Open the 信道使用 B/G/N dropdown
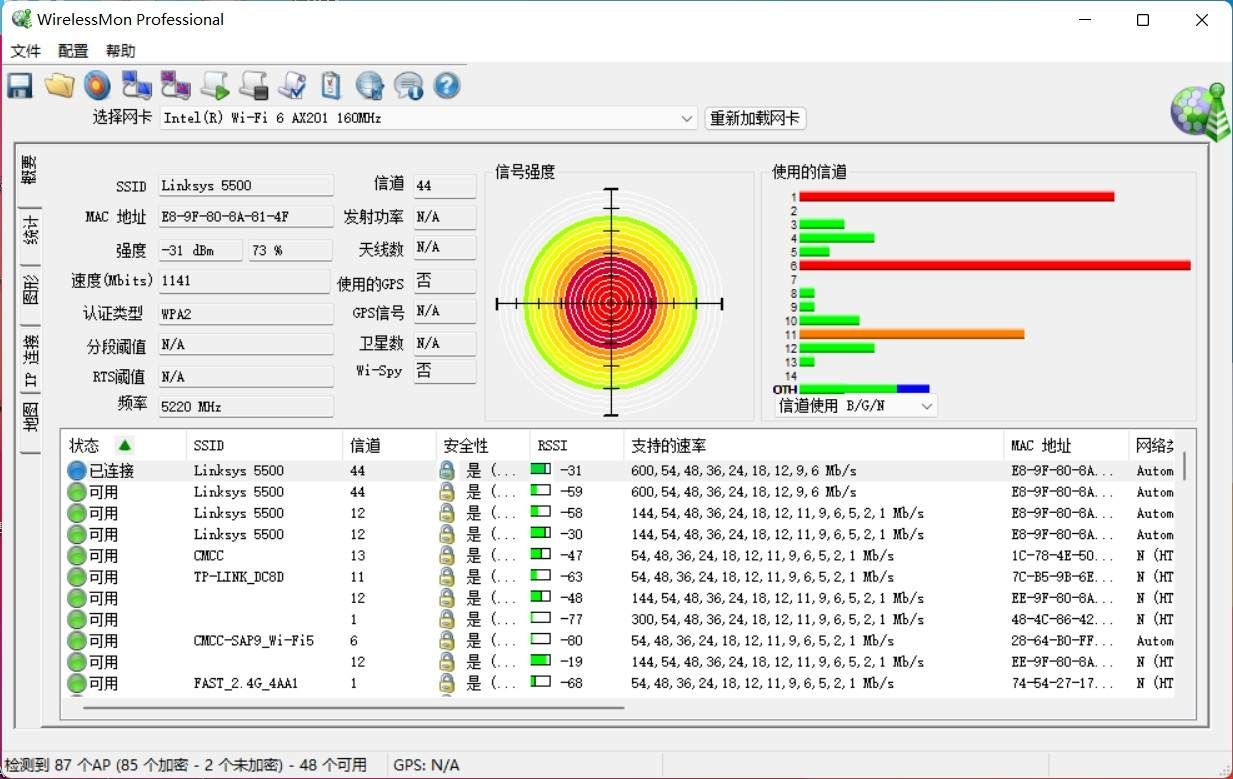1233x779 pixels. point(857,406)
